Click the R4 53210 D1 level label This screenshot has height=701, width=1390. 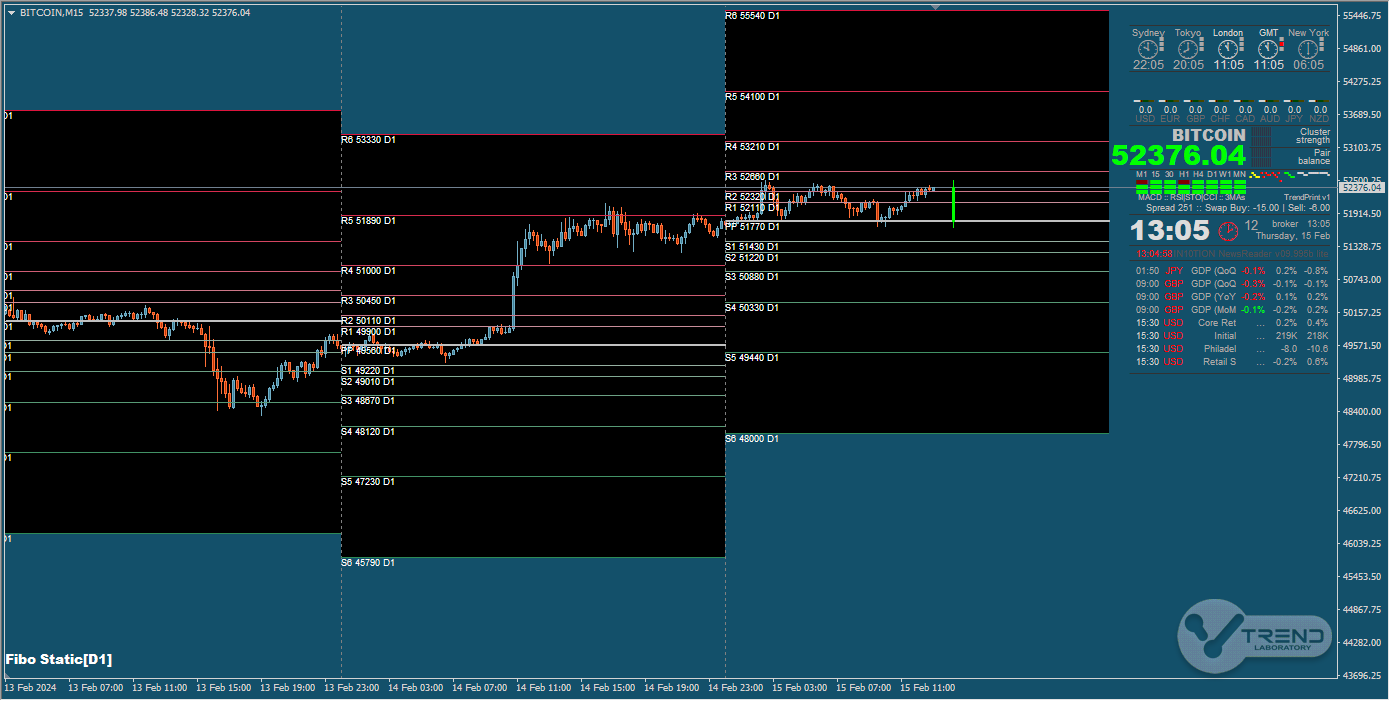(x=753, y=147)
